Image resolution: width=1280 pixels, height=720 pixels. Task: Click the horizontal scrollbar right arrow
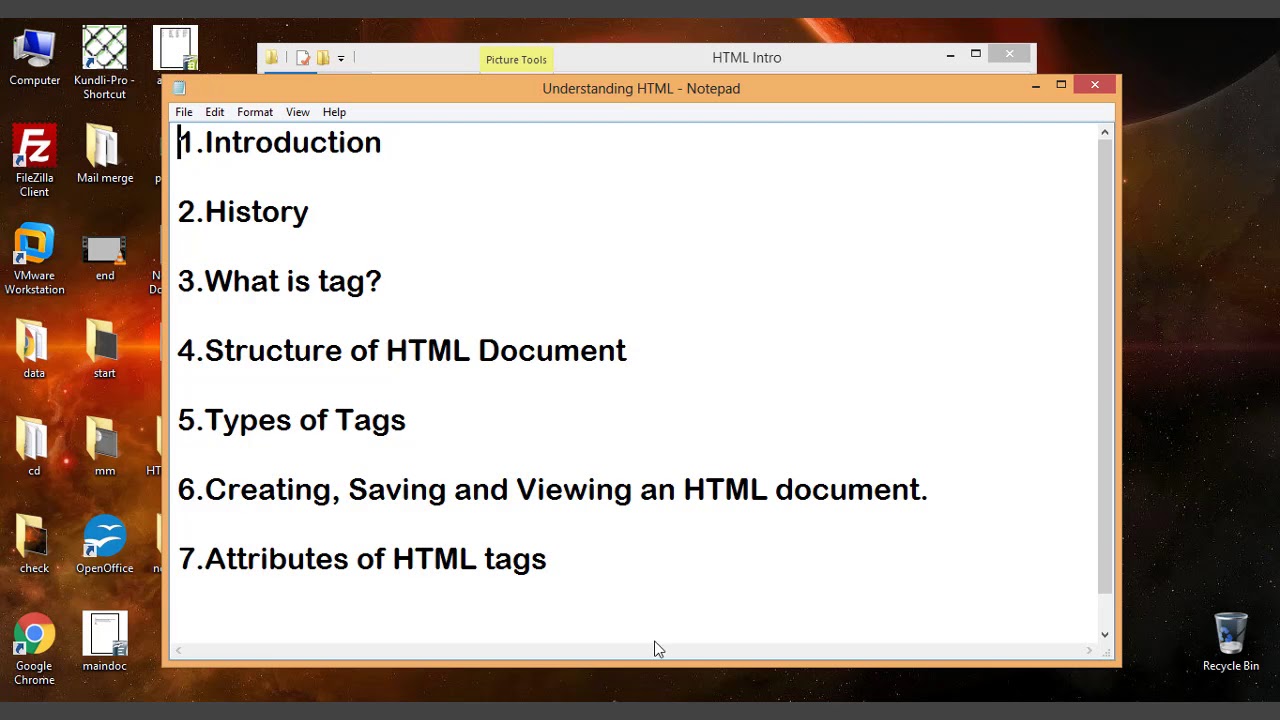[x=1089, y=651]
